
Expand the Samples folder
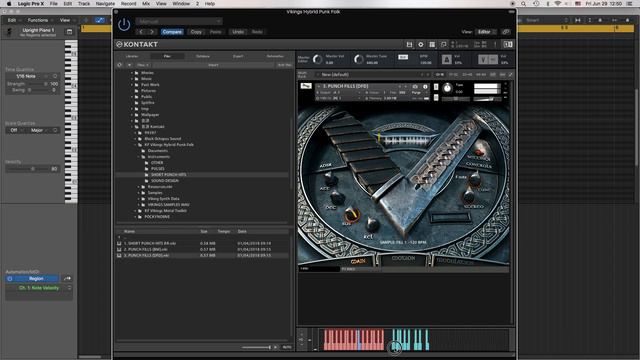click(x=139, y=193)
